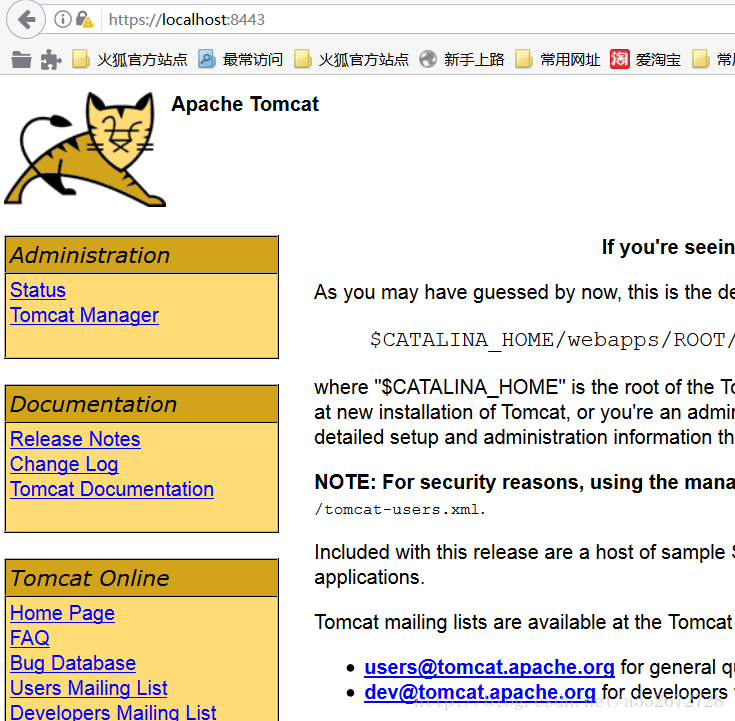The image size is (735, 721).
Task: Open second 火狐官方站点 bookmark folder
Action: (x=351, y=60)
